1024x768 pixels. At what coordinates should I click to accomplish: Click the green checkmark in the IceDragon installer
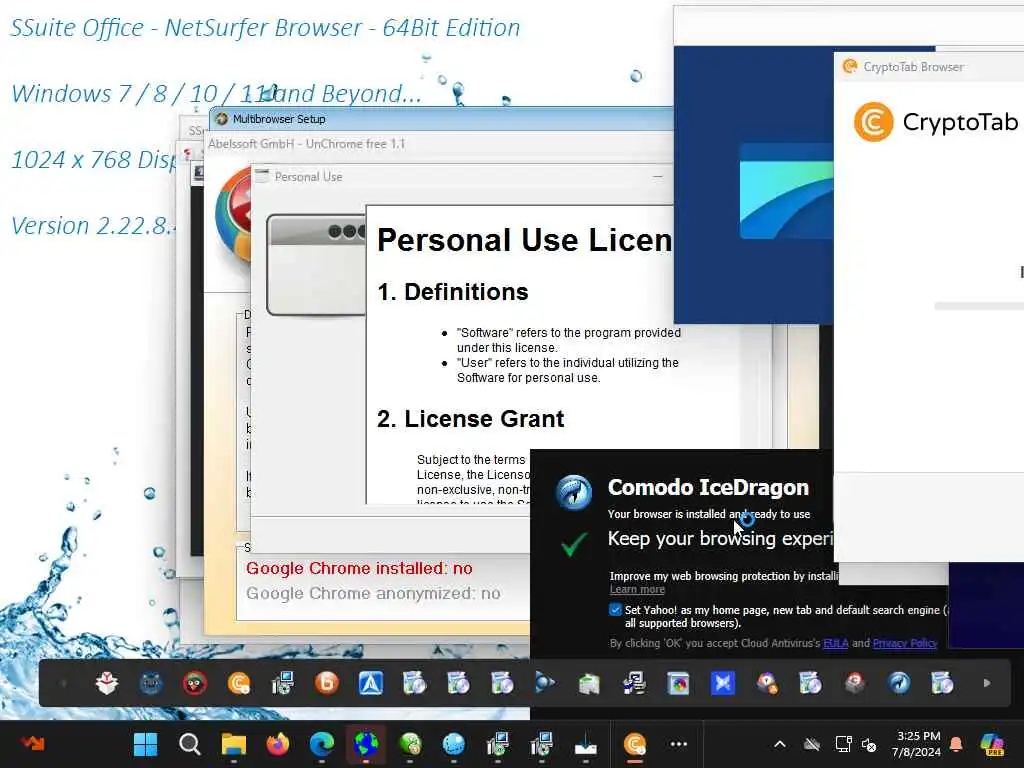[x=573, y=543]
